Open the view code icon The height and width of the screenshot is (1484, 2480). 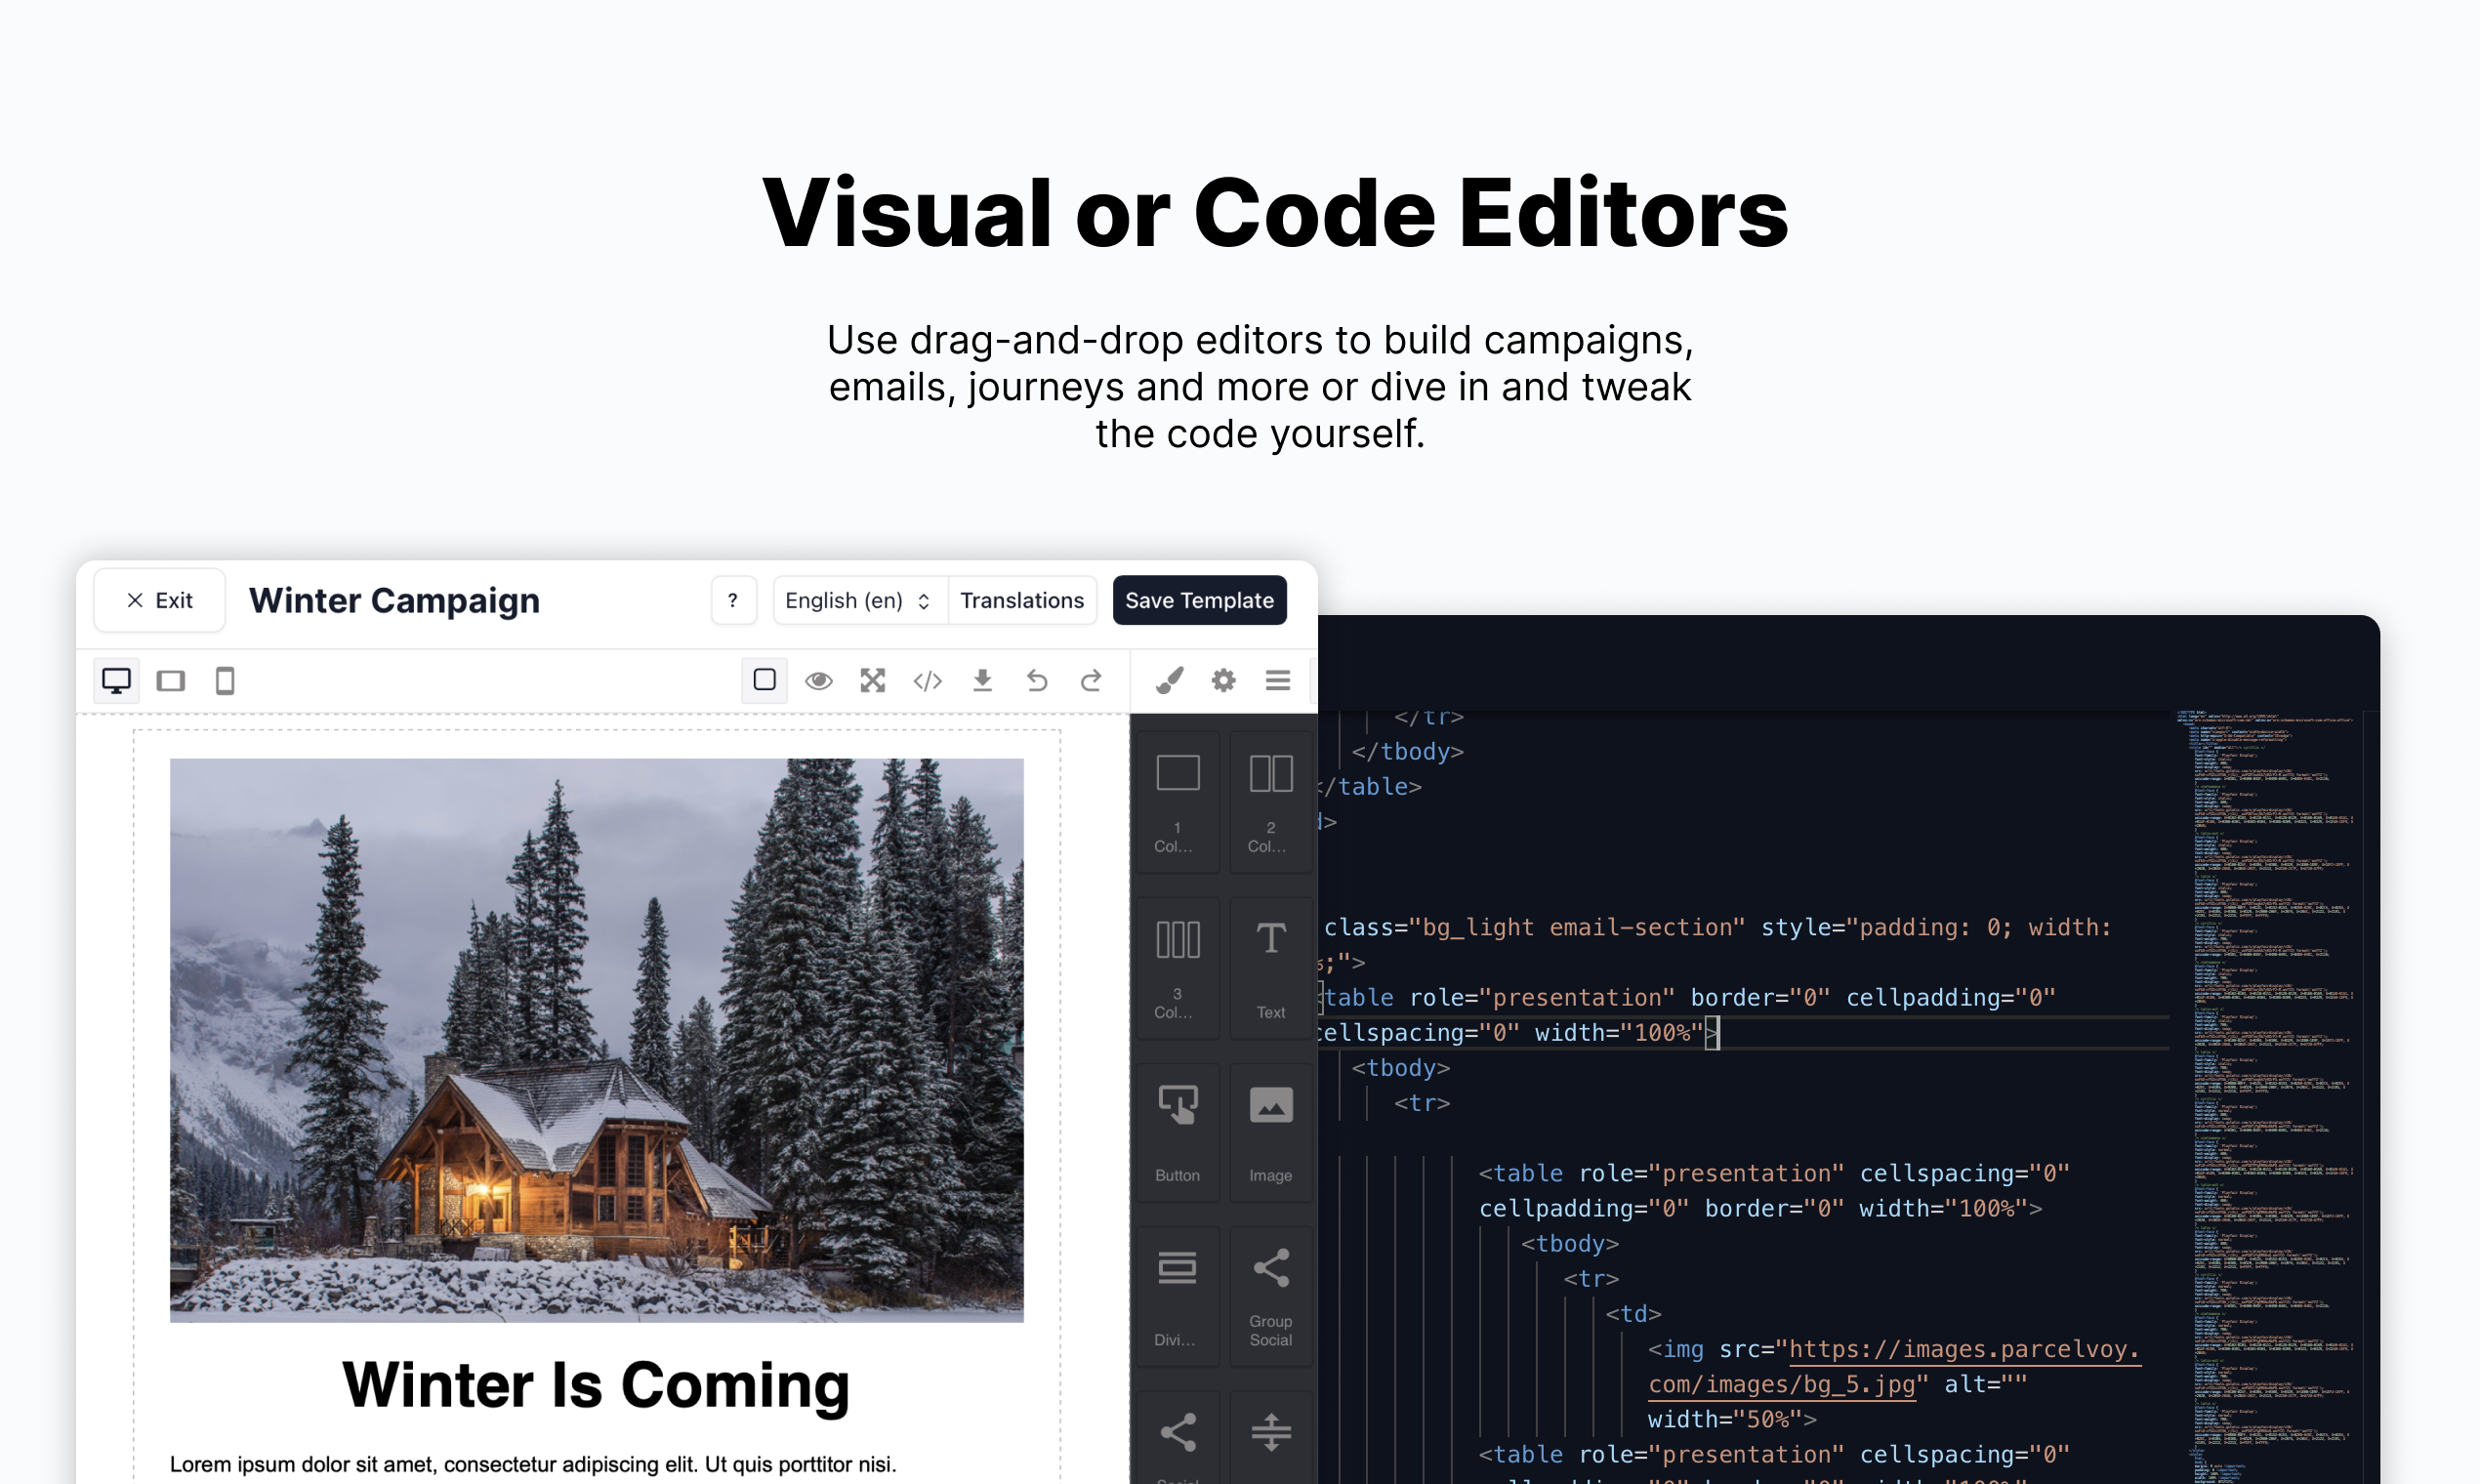click(928, 681)
